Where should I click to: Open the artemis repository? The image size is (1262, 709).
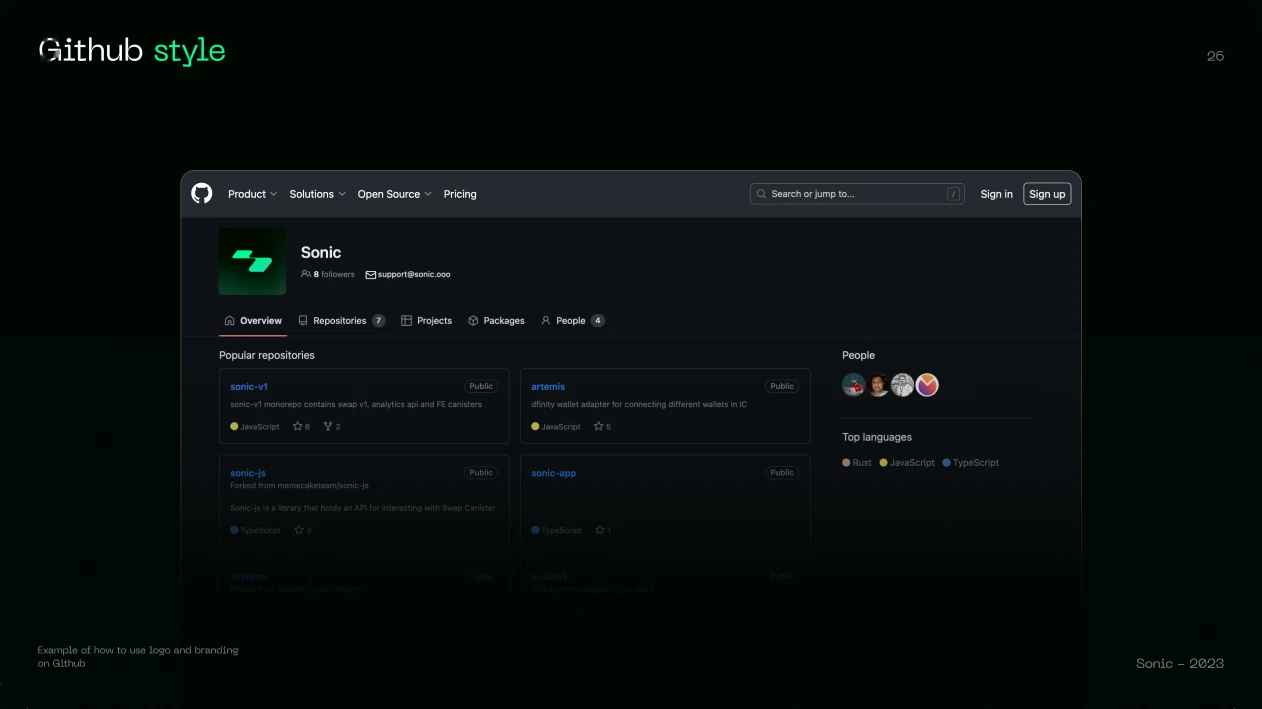pyautogui.click(x=548, y=386)
